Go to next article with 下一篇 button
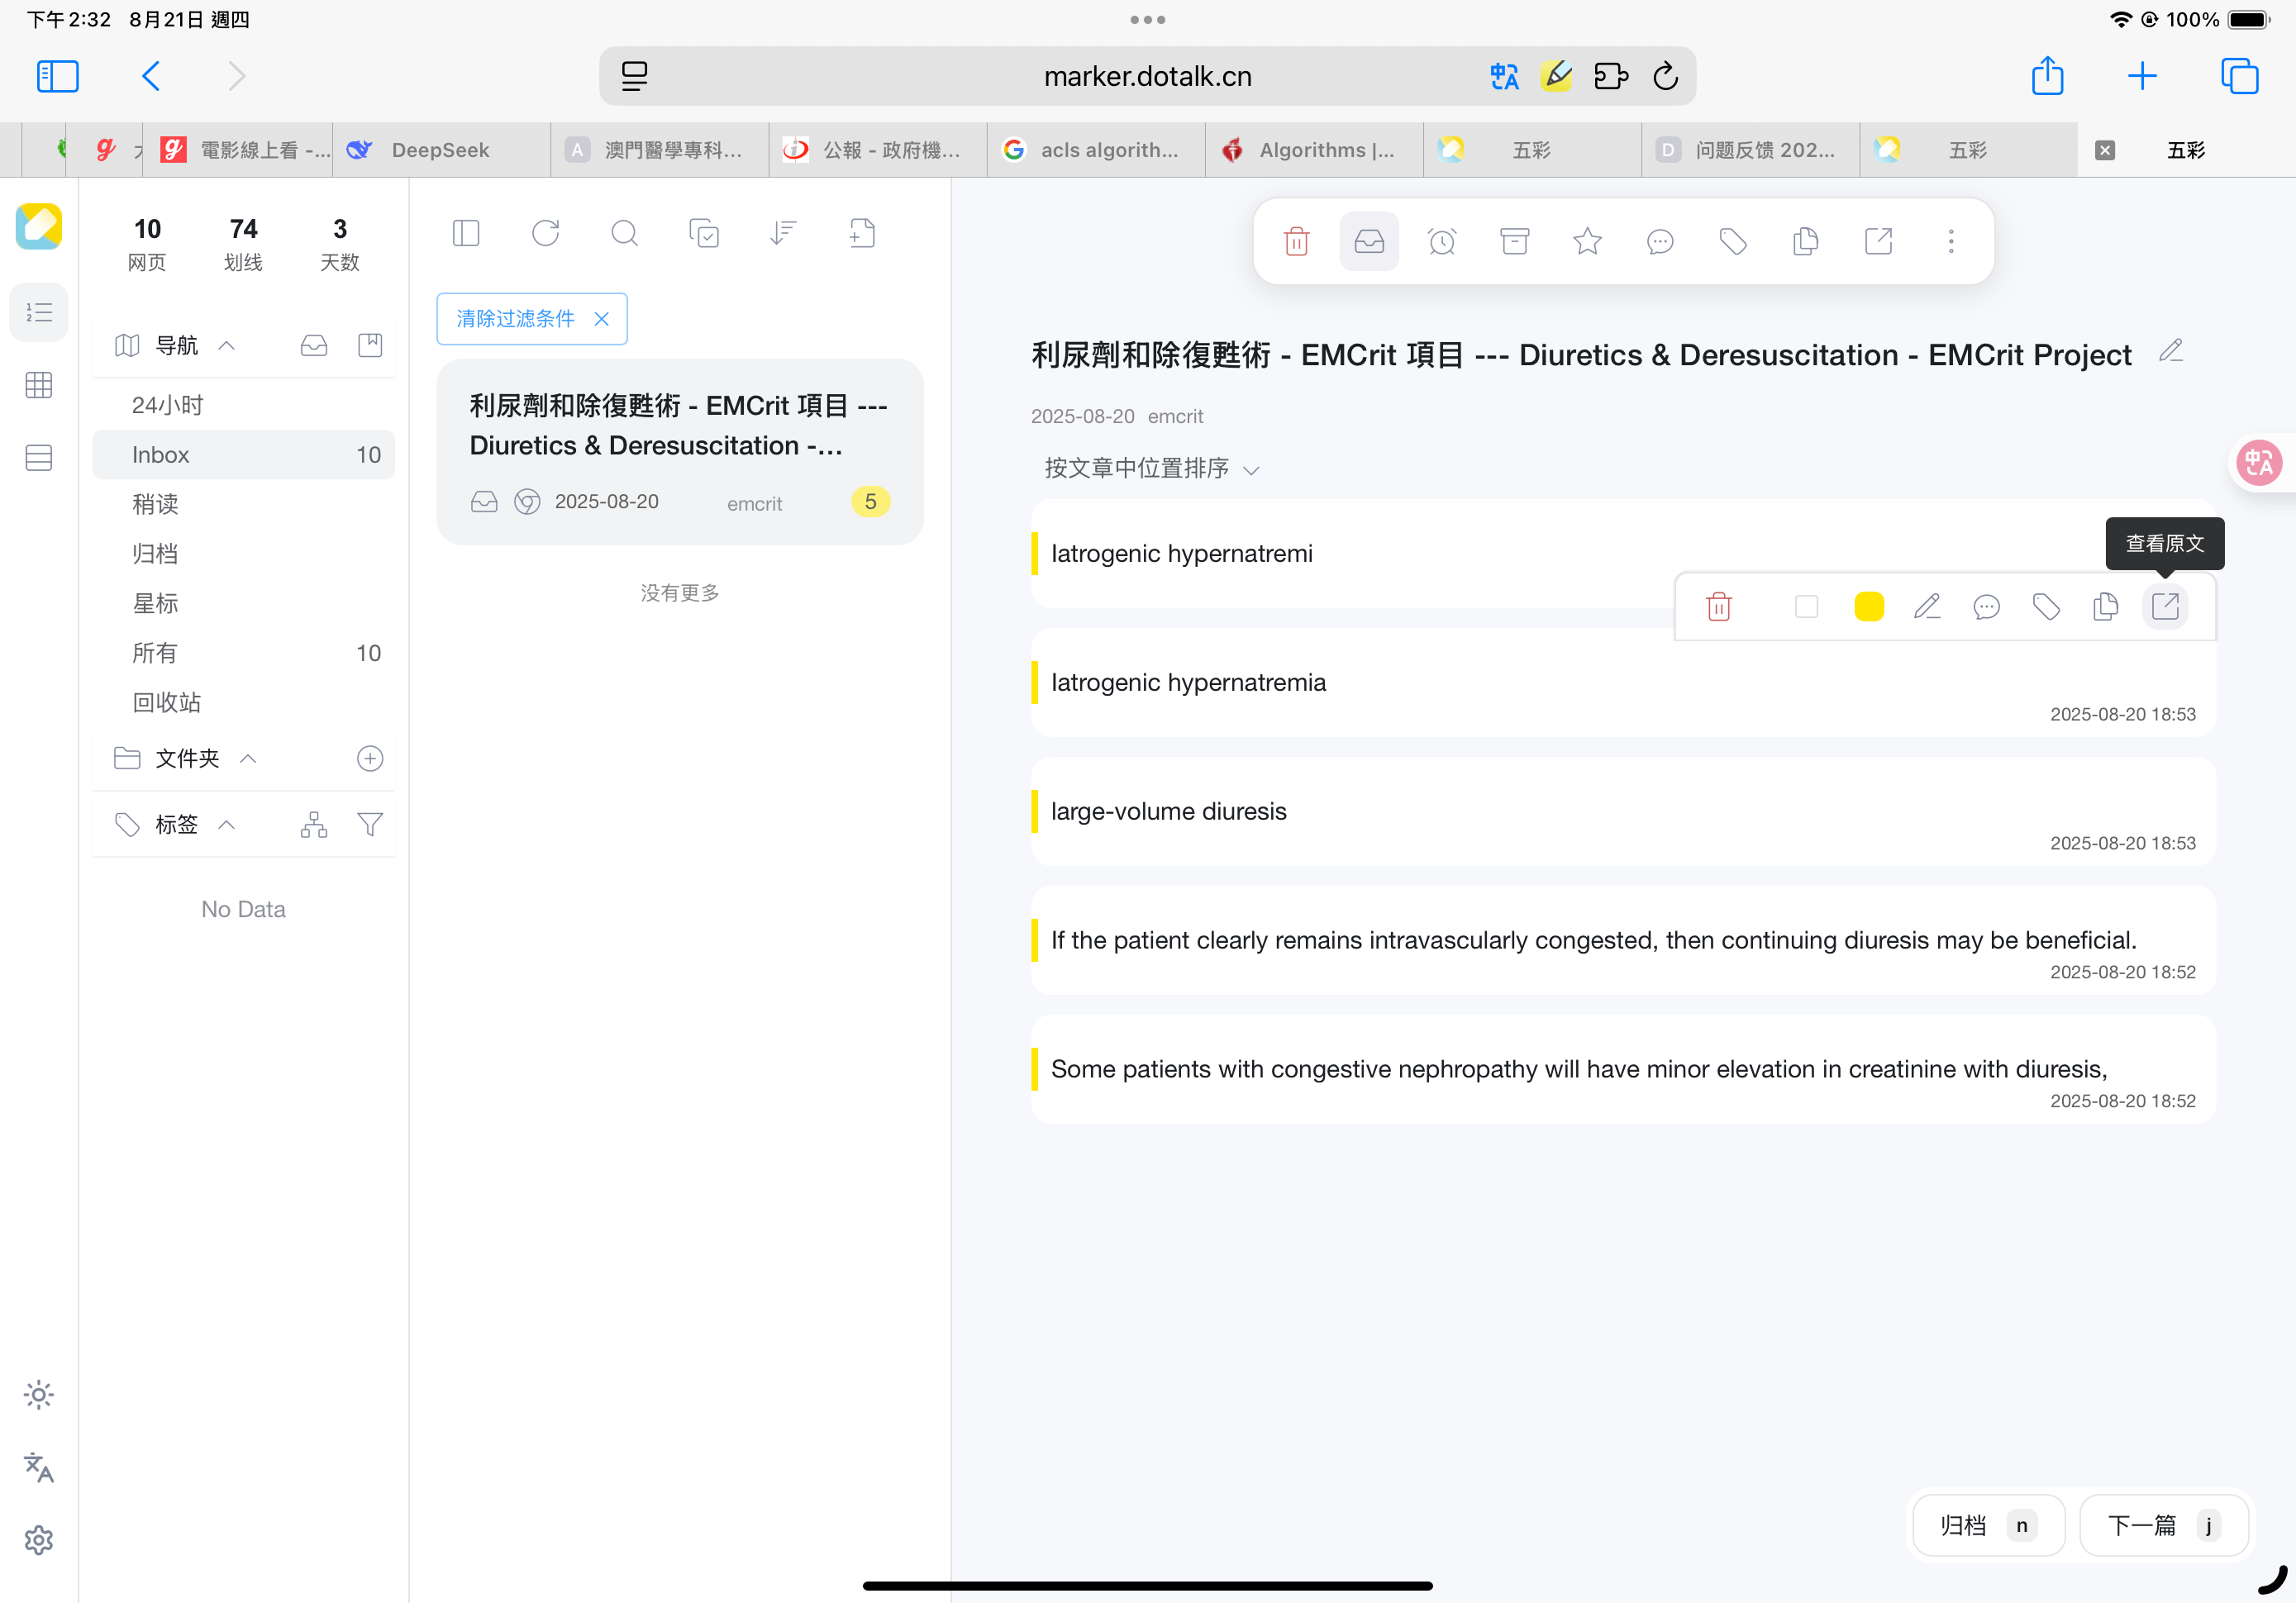This screenshot has width=2296, height=1603. (x=2164, y=1525)
